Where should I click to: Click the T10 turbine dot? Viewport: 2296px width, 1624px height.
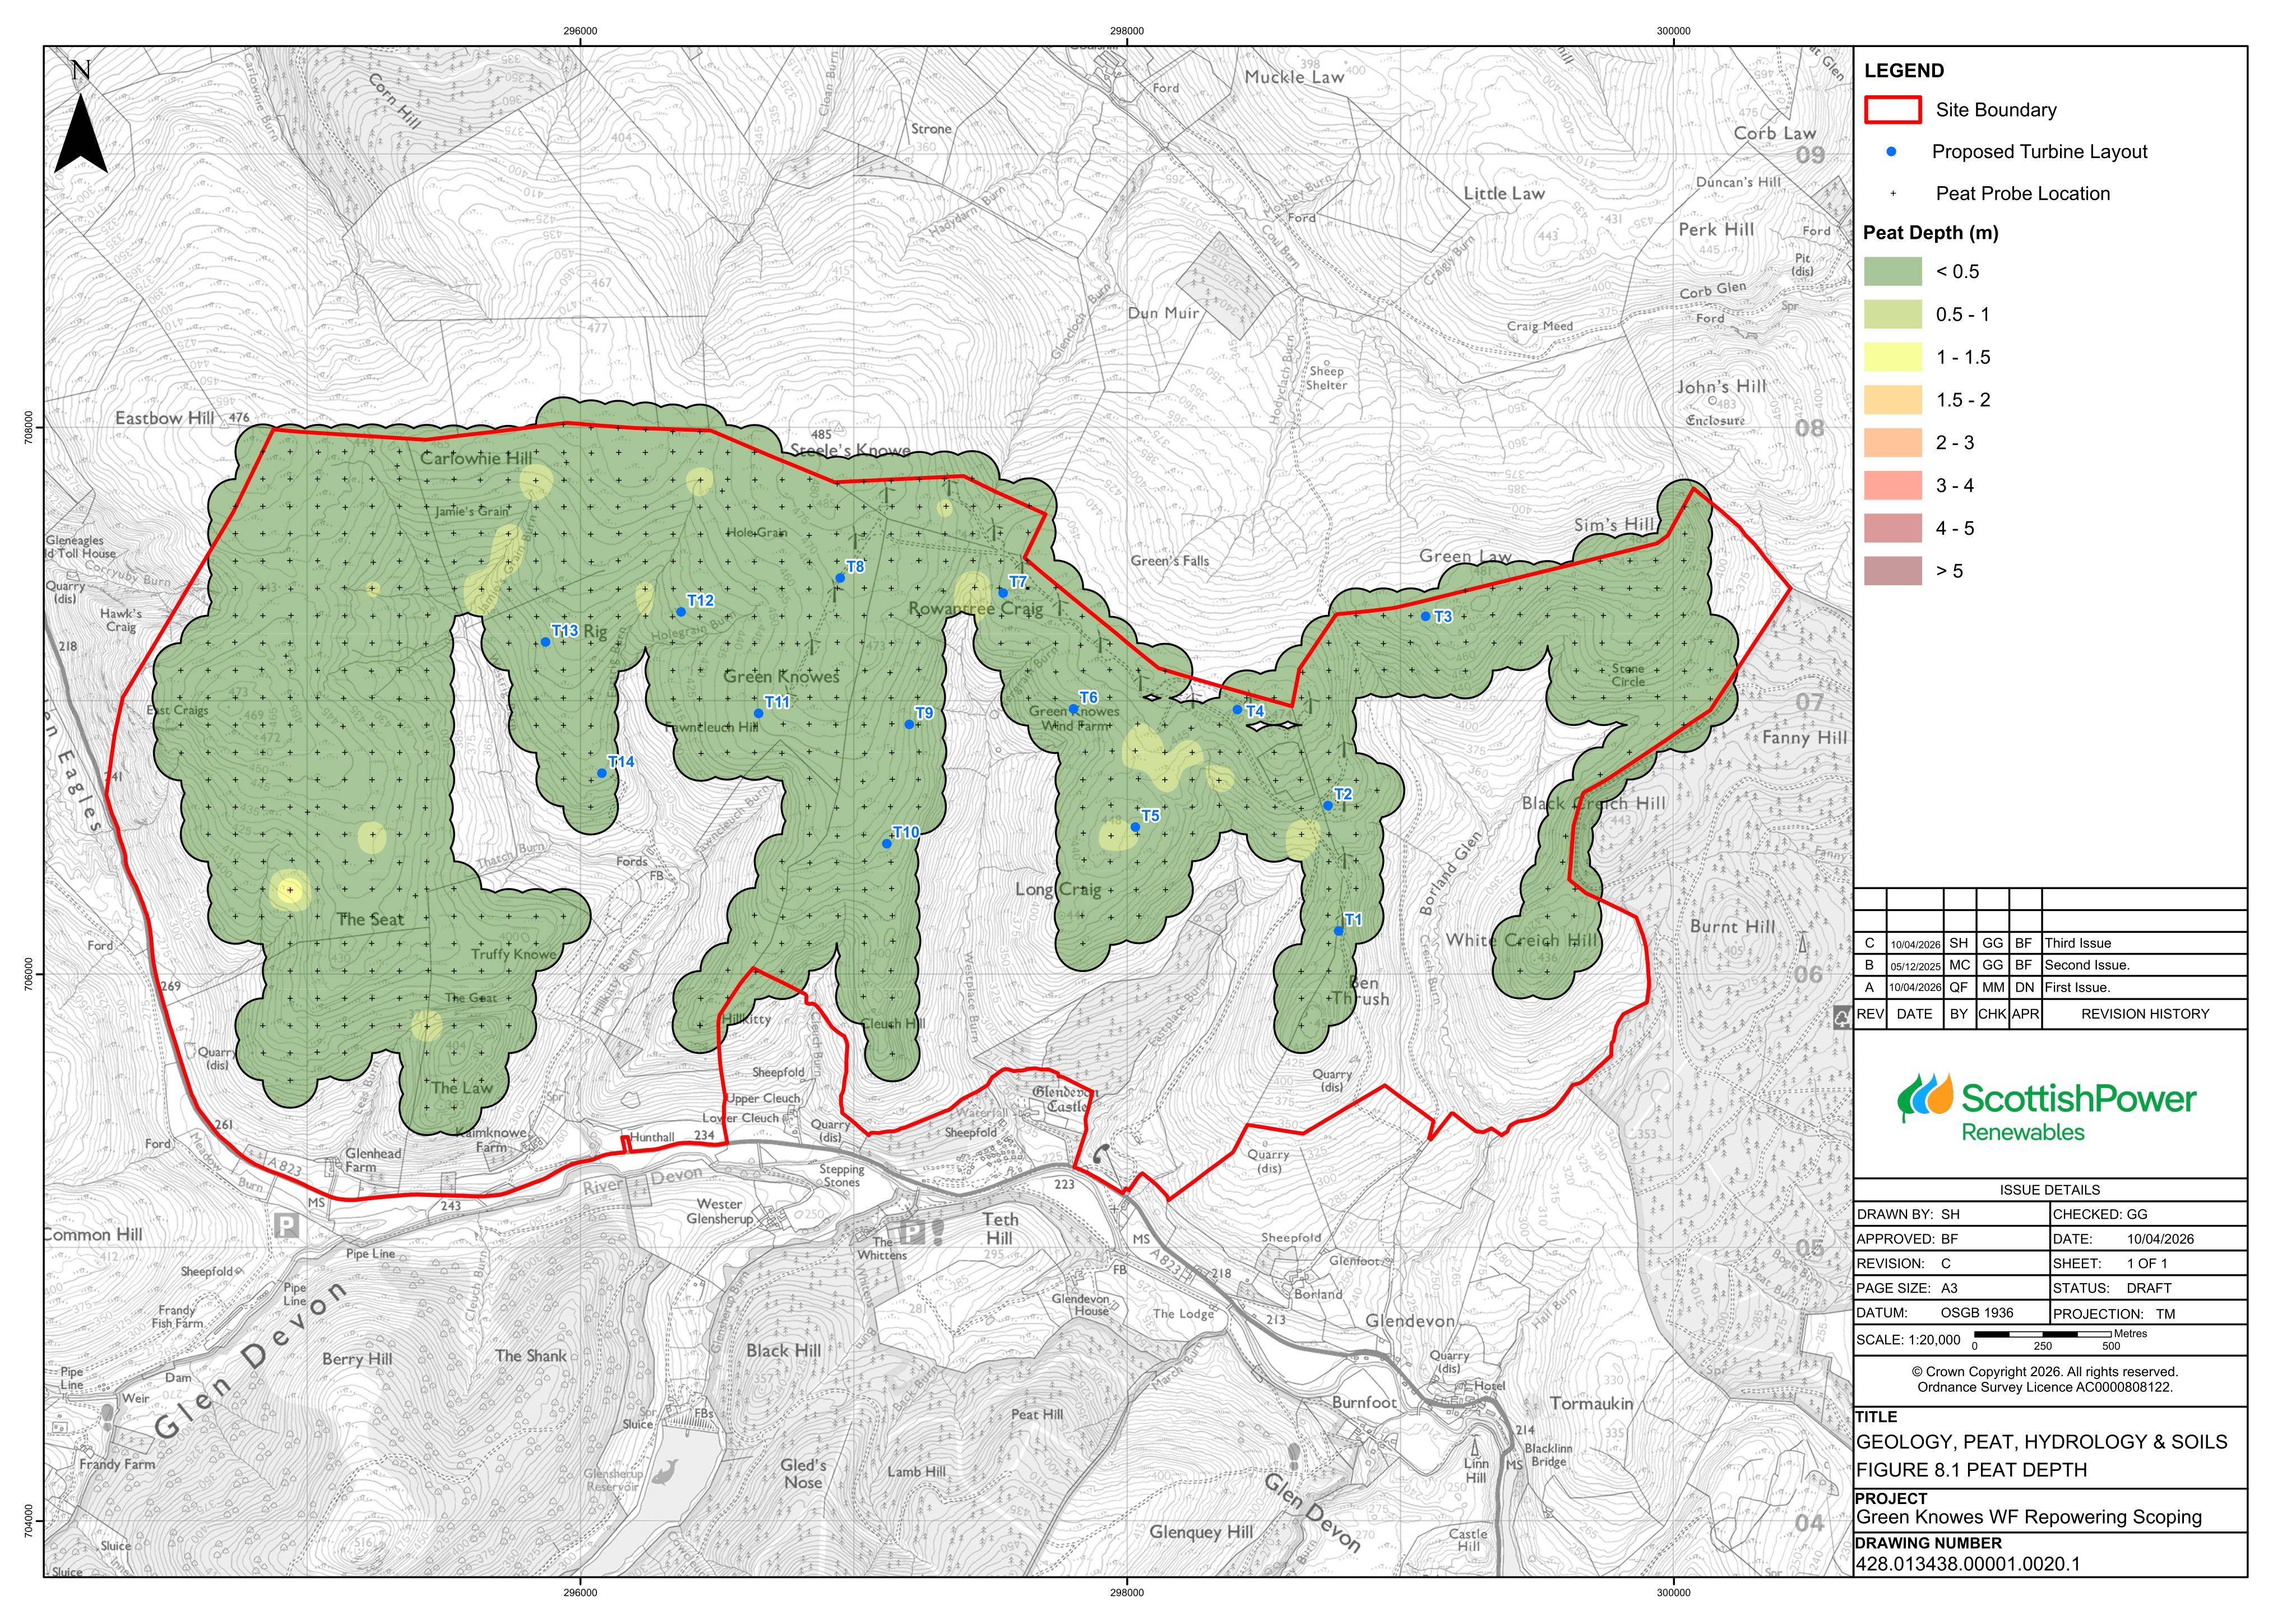click(886, 844)
